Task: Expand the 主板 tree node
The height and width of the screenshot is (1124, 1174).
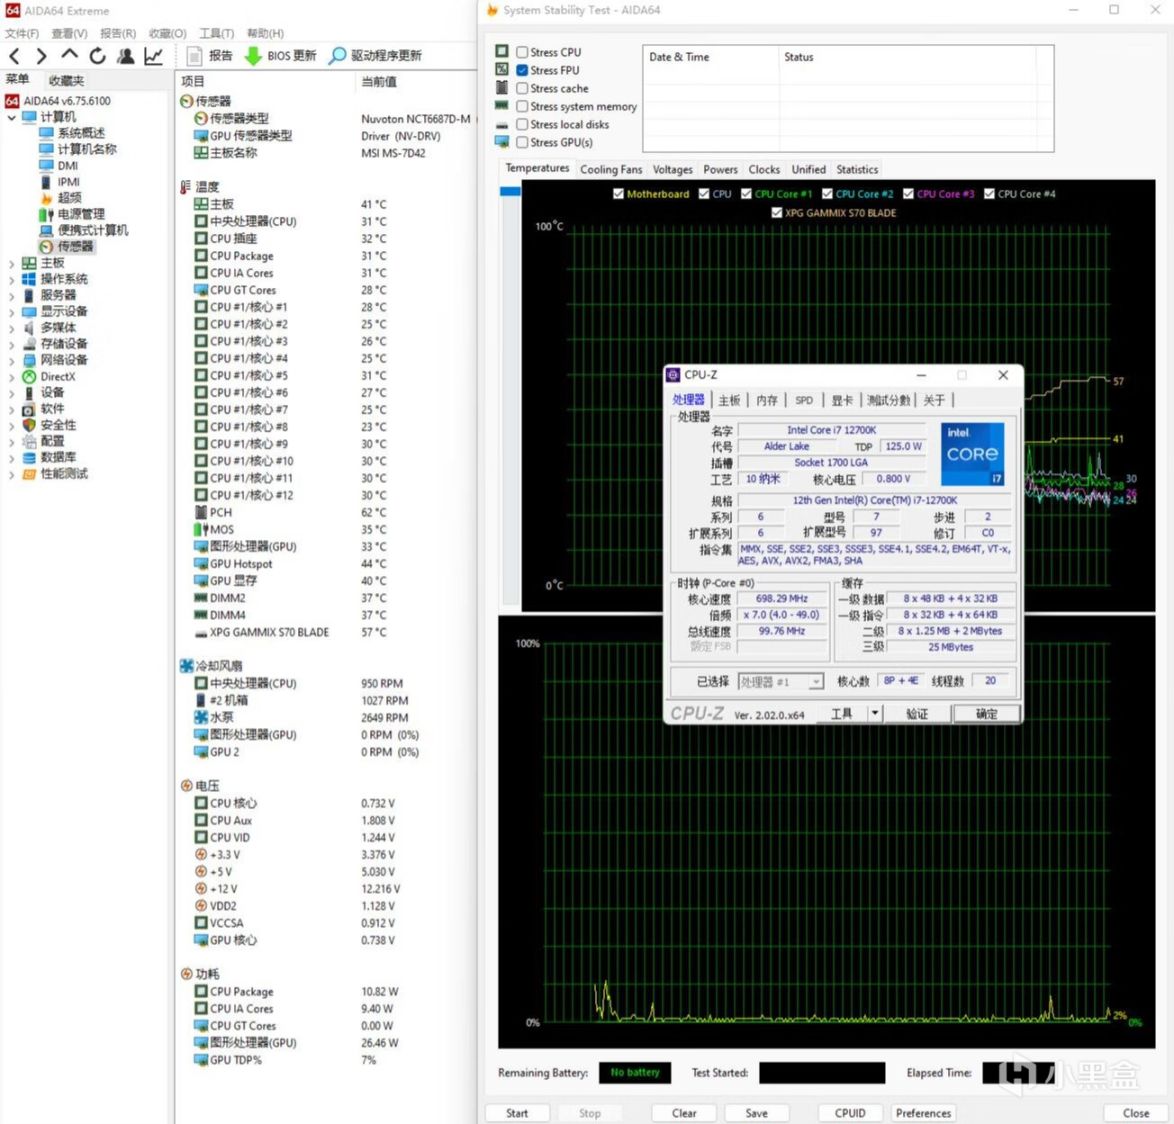Action: coord(12,263)
